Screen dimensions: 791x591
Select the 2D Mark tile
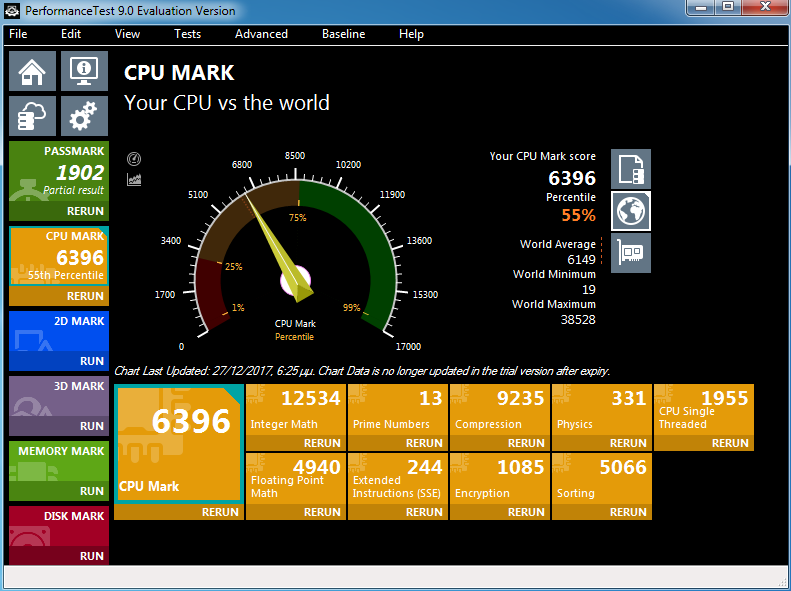click(x=59, y=331)
